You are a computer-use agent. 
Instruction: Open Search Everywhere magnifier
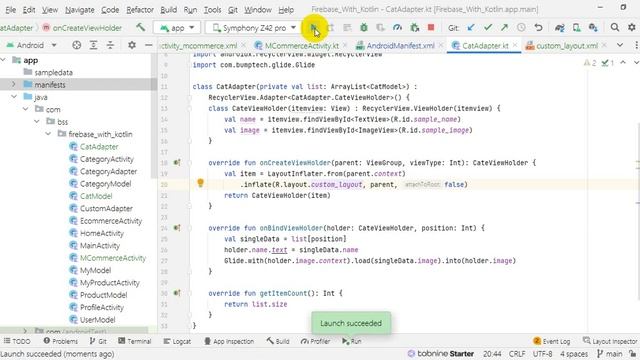click(615, 28)
